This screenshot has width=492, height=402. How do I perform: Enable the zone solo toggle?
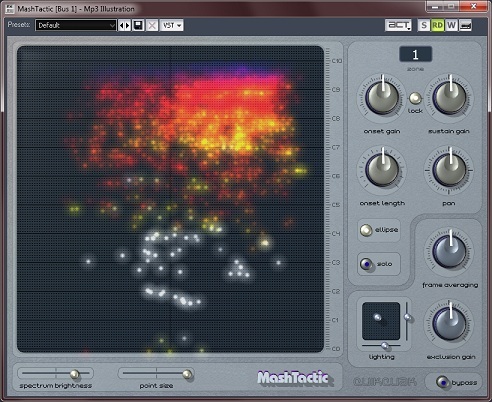[366, 264]
